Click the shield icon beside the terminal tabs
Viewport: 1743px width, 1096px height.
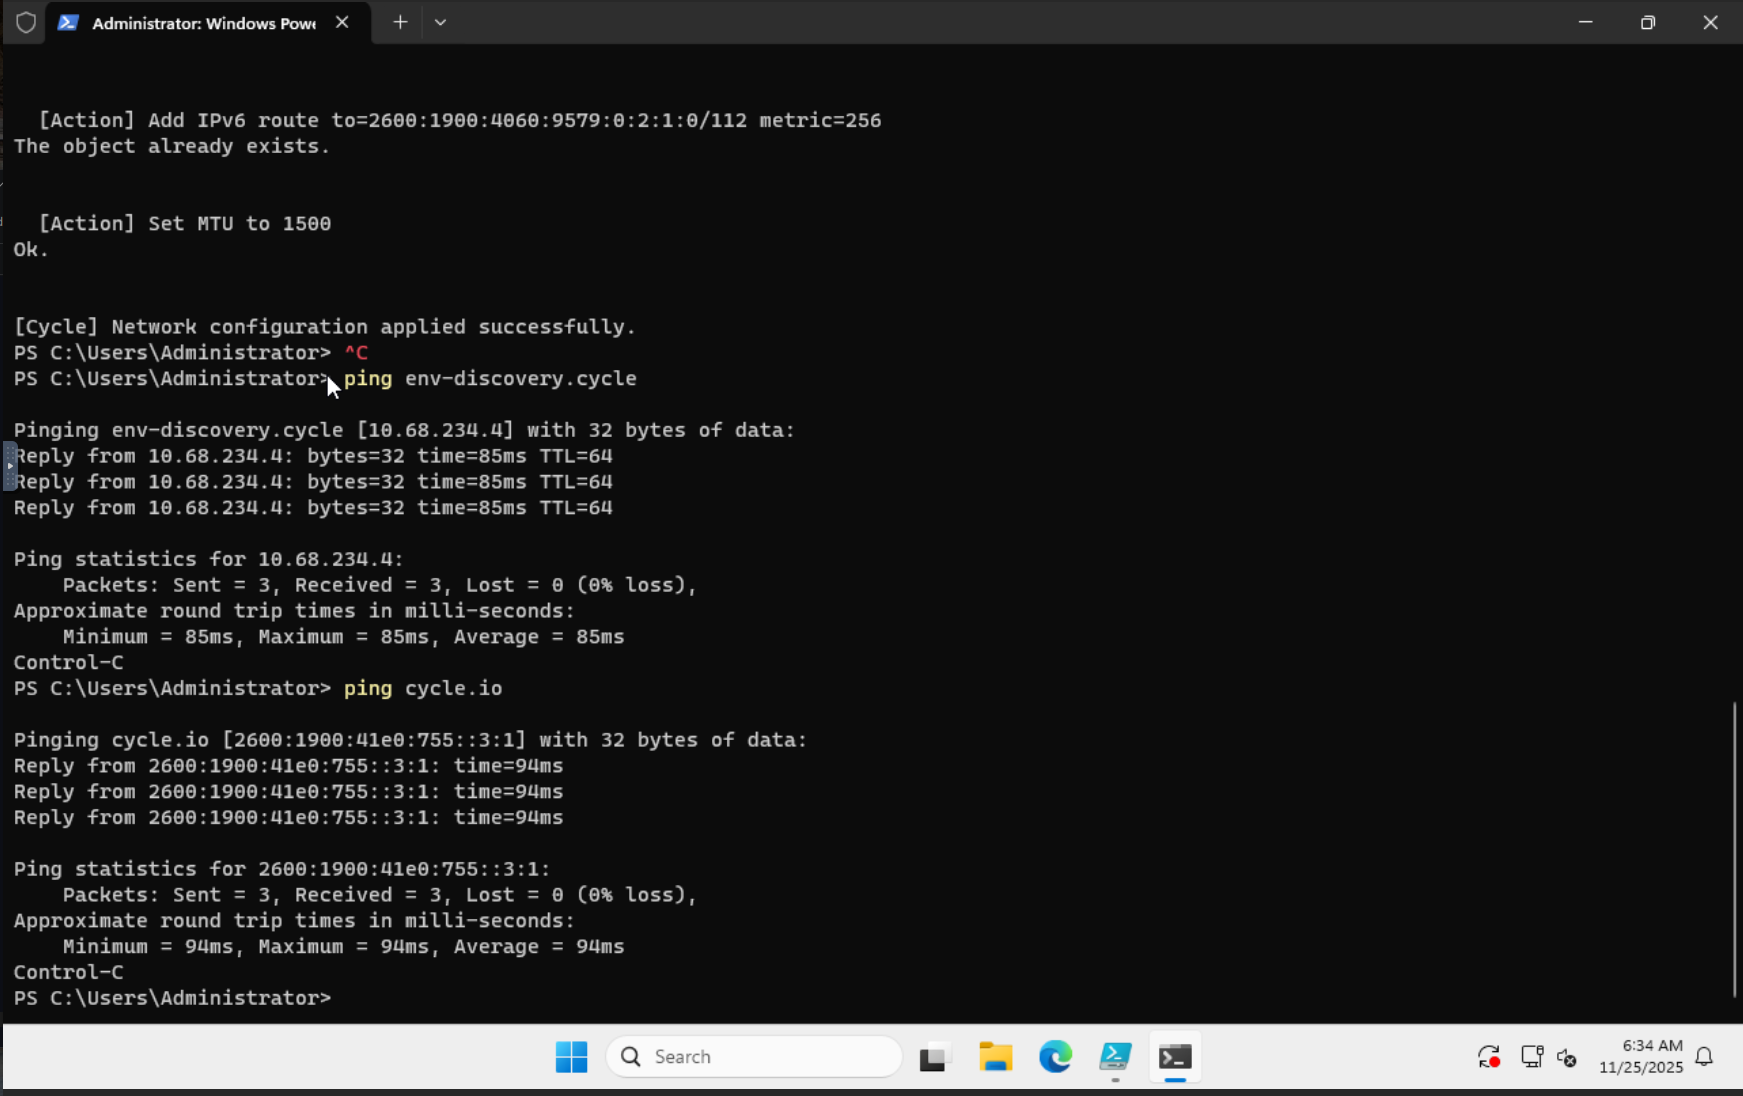tap(25, 22)
